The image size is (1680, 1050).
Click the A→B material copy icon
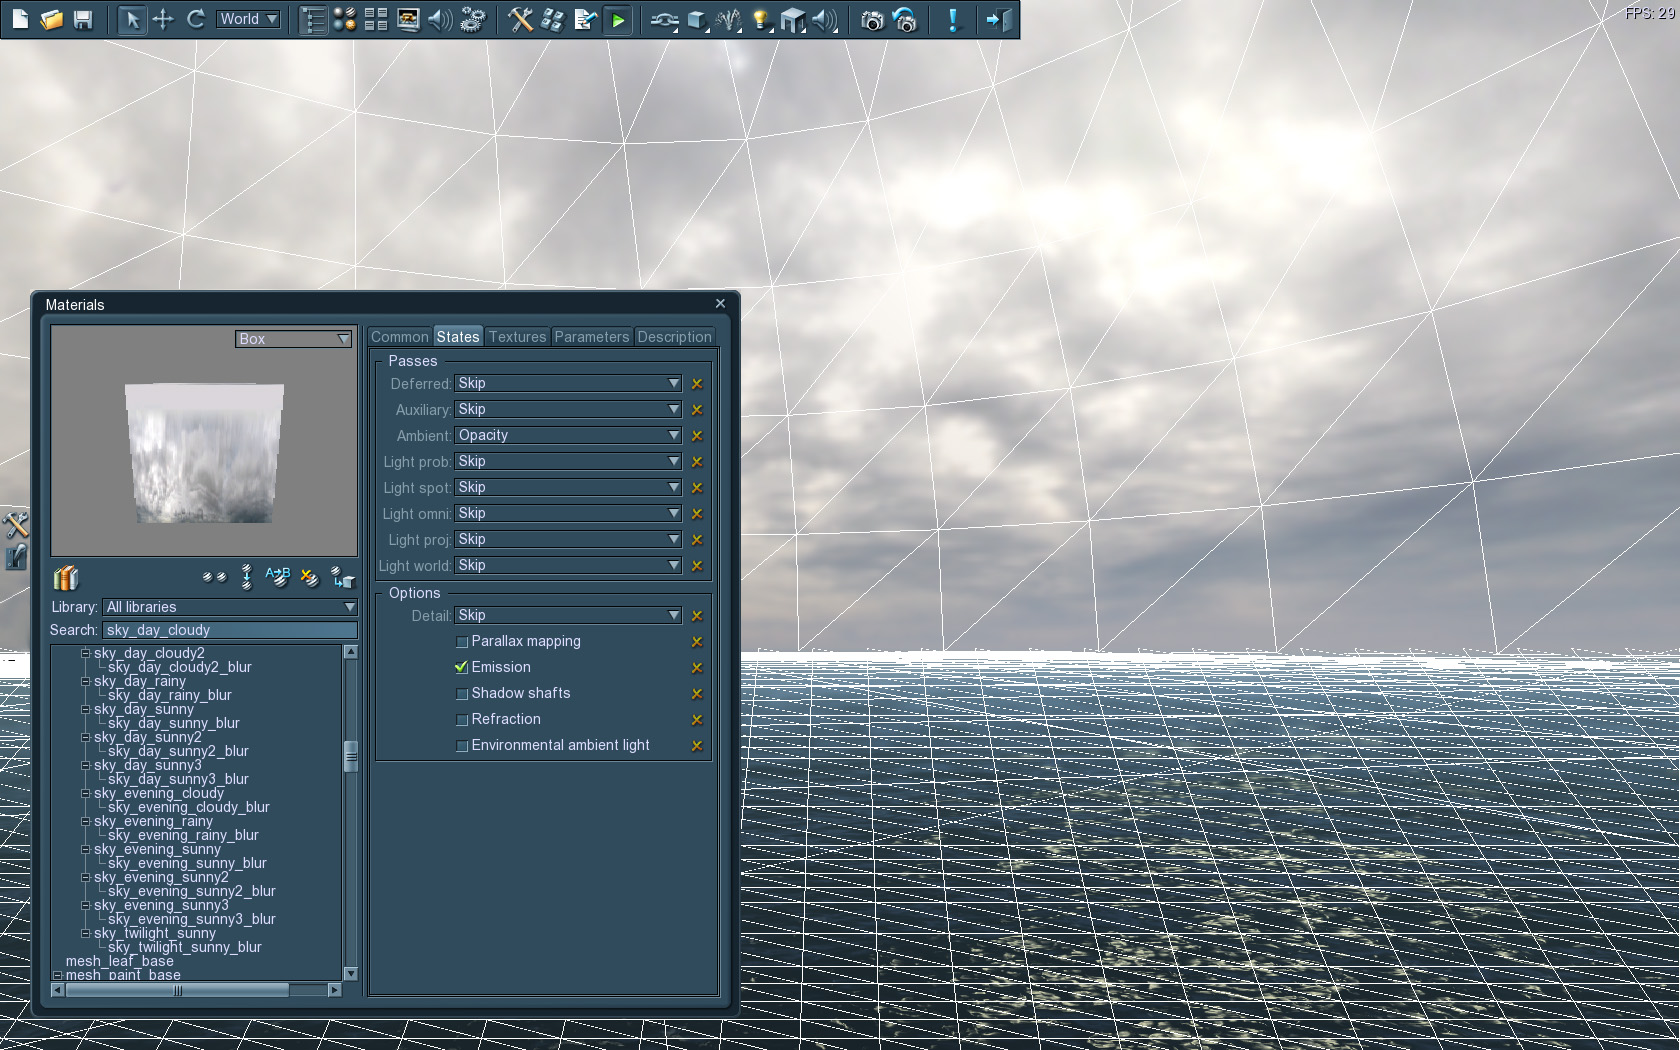point(278,578)
